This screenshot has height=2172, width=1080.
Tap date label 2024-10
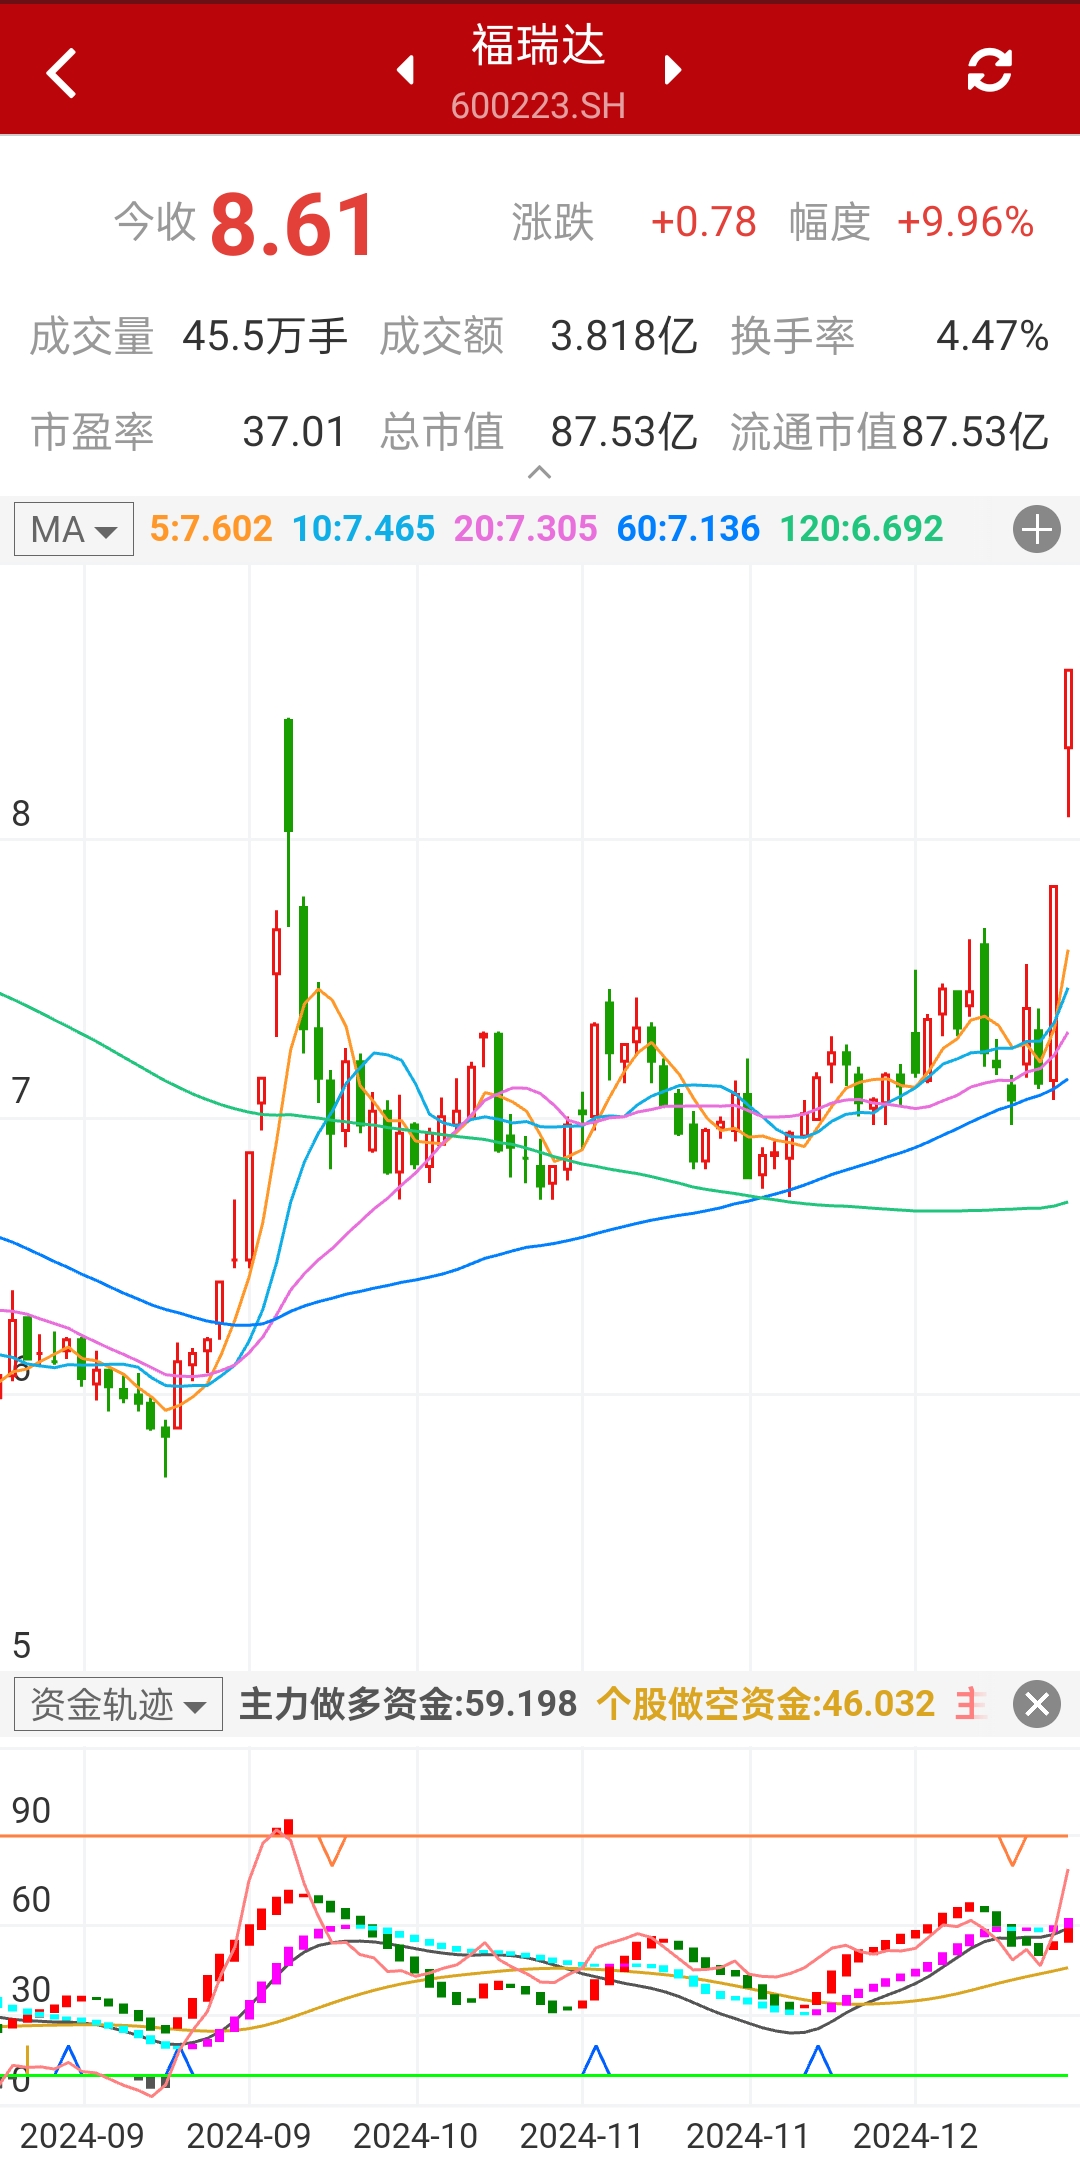pos(415,2137)
